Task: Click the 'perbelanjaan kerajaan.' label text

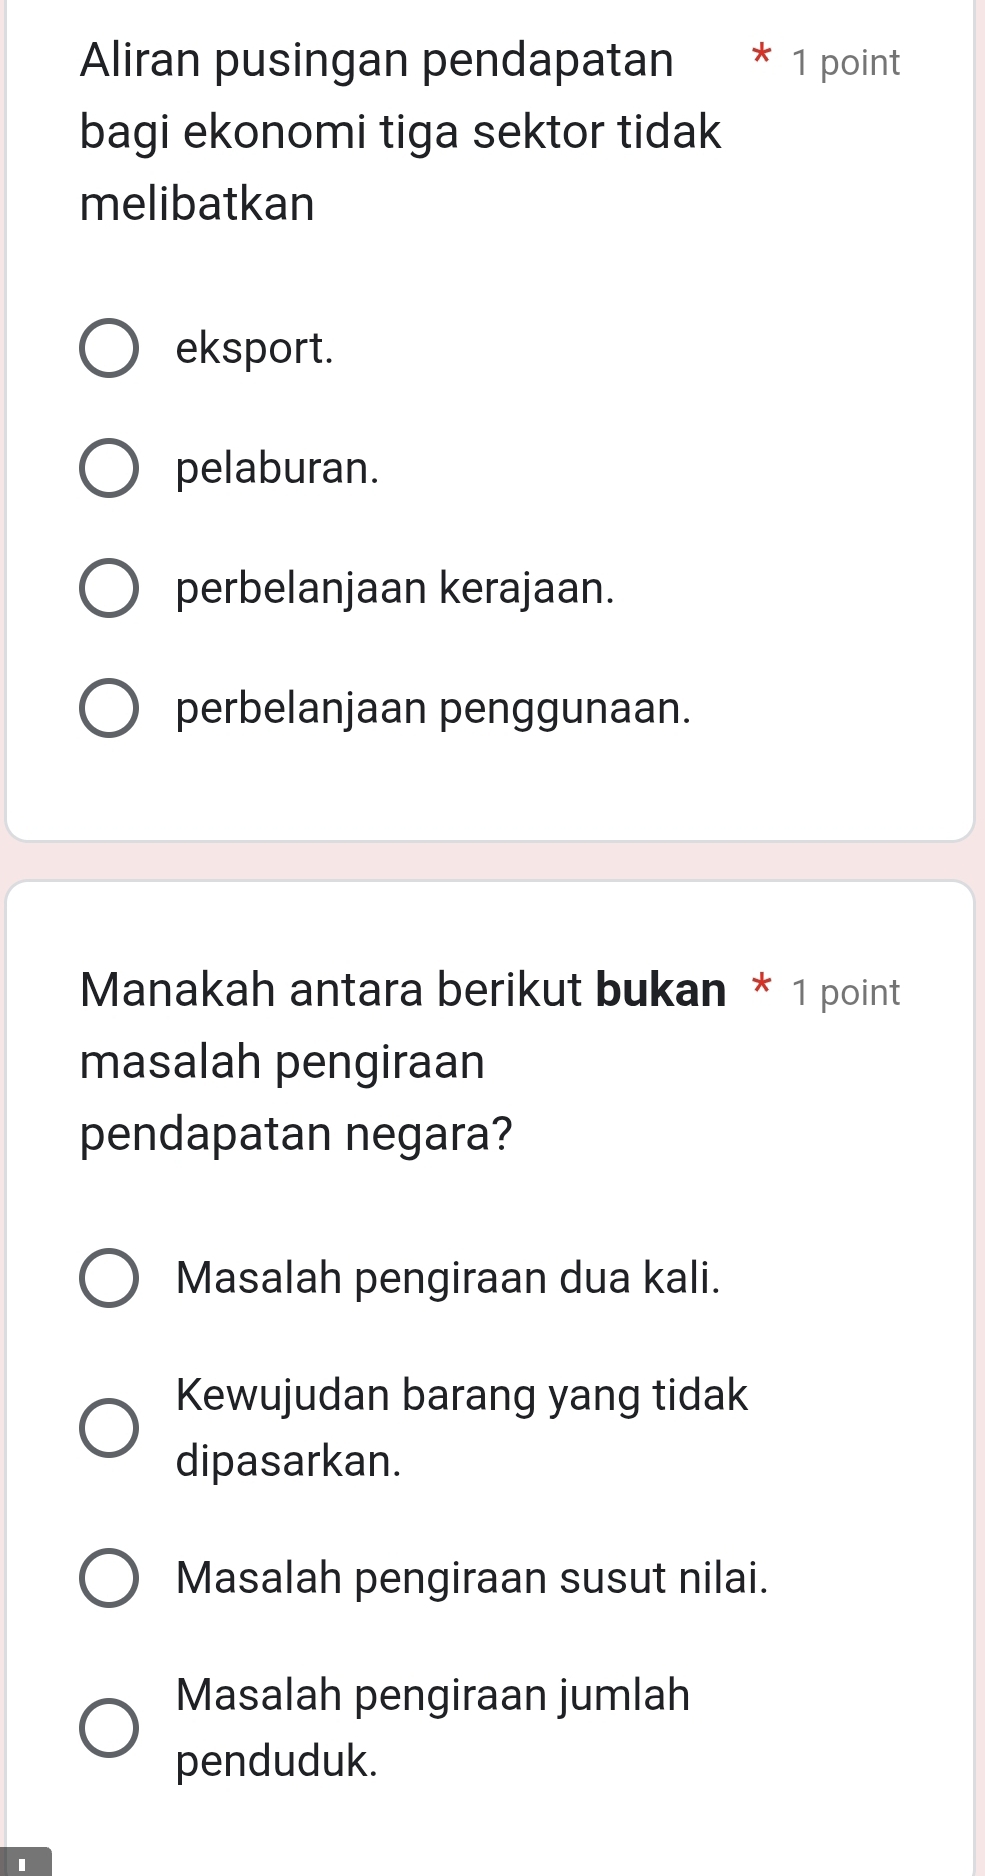Action: click(395, 588)
